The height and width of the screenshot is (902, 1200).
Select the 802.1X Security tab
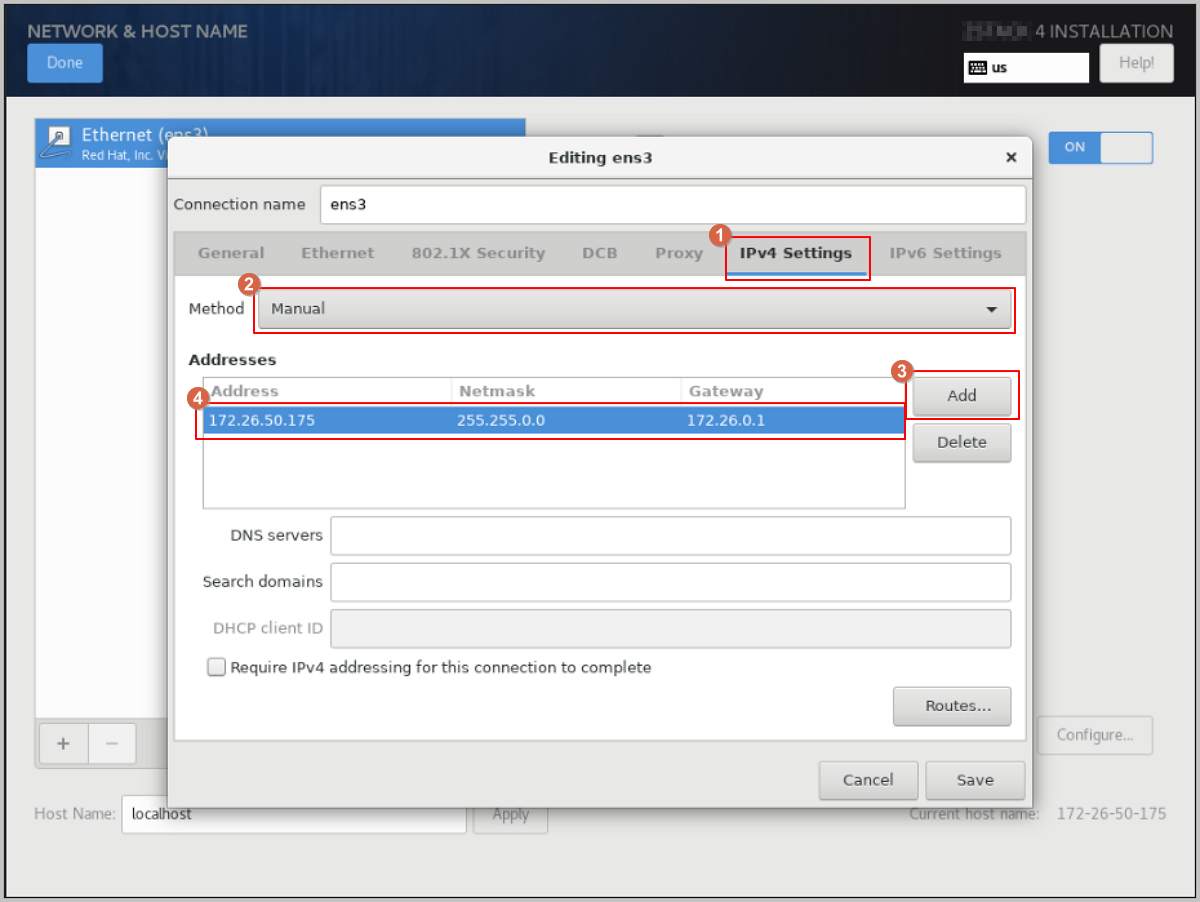478,253
